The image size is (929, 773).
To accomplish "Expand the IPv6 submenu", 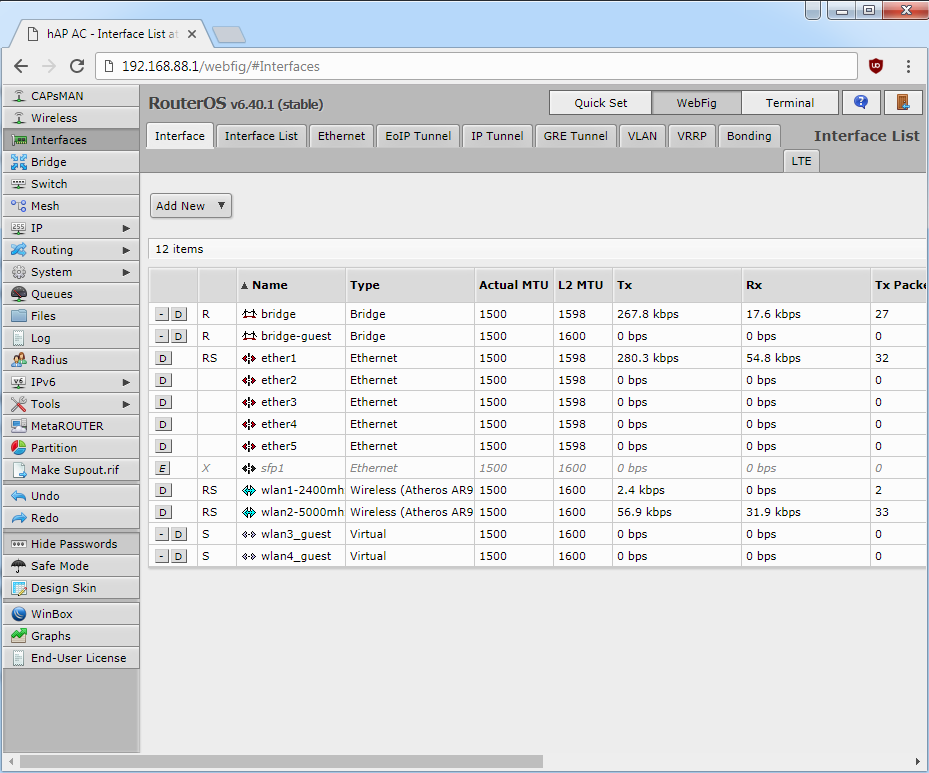I will point(71,382).
